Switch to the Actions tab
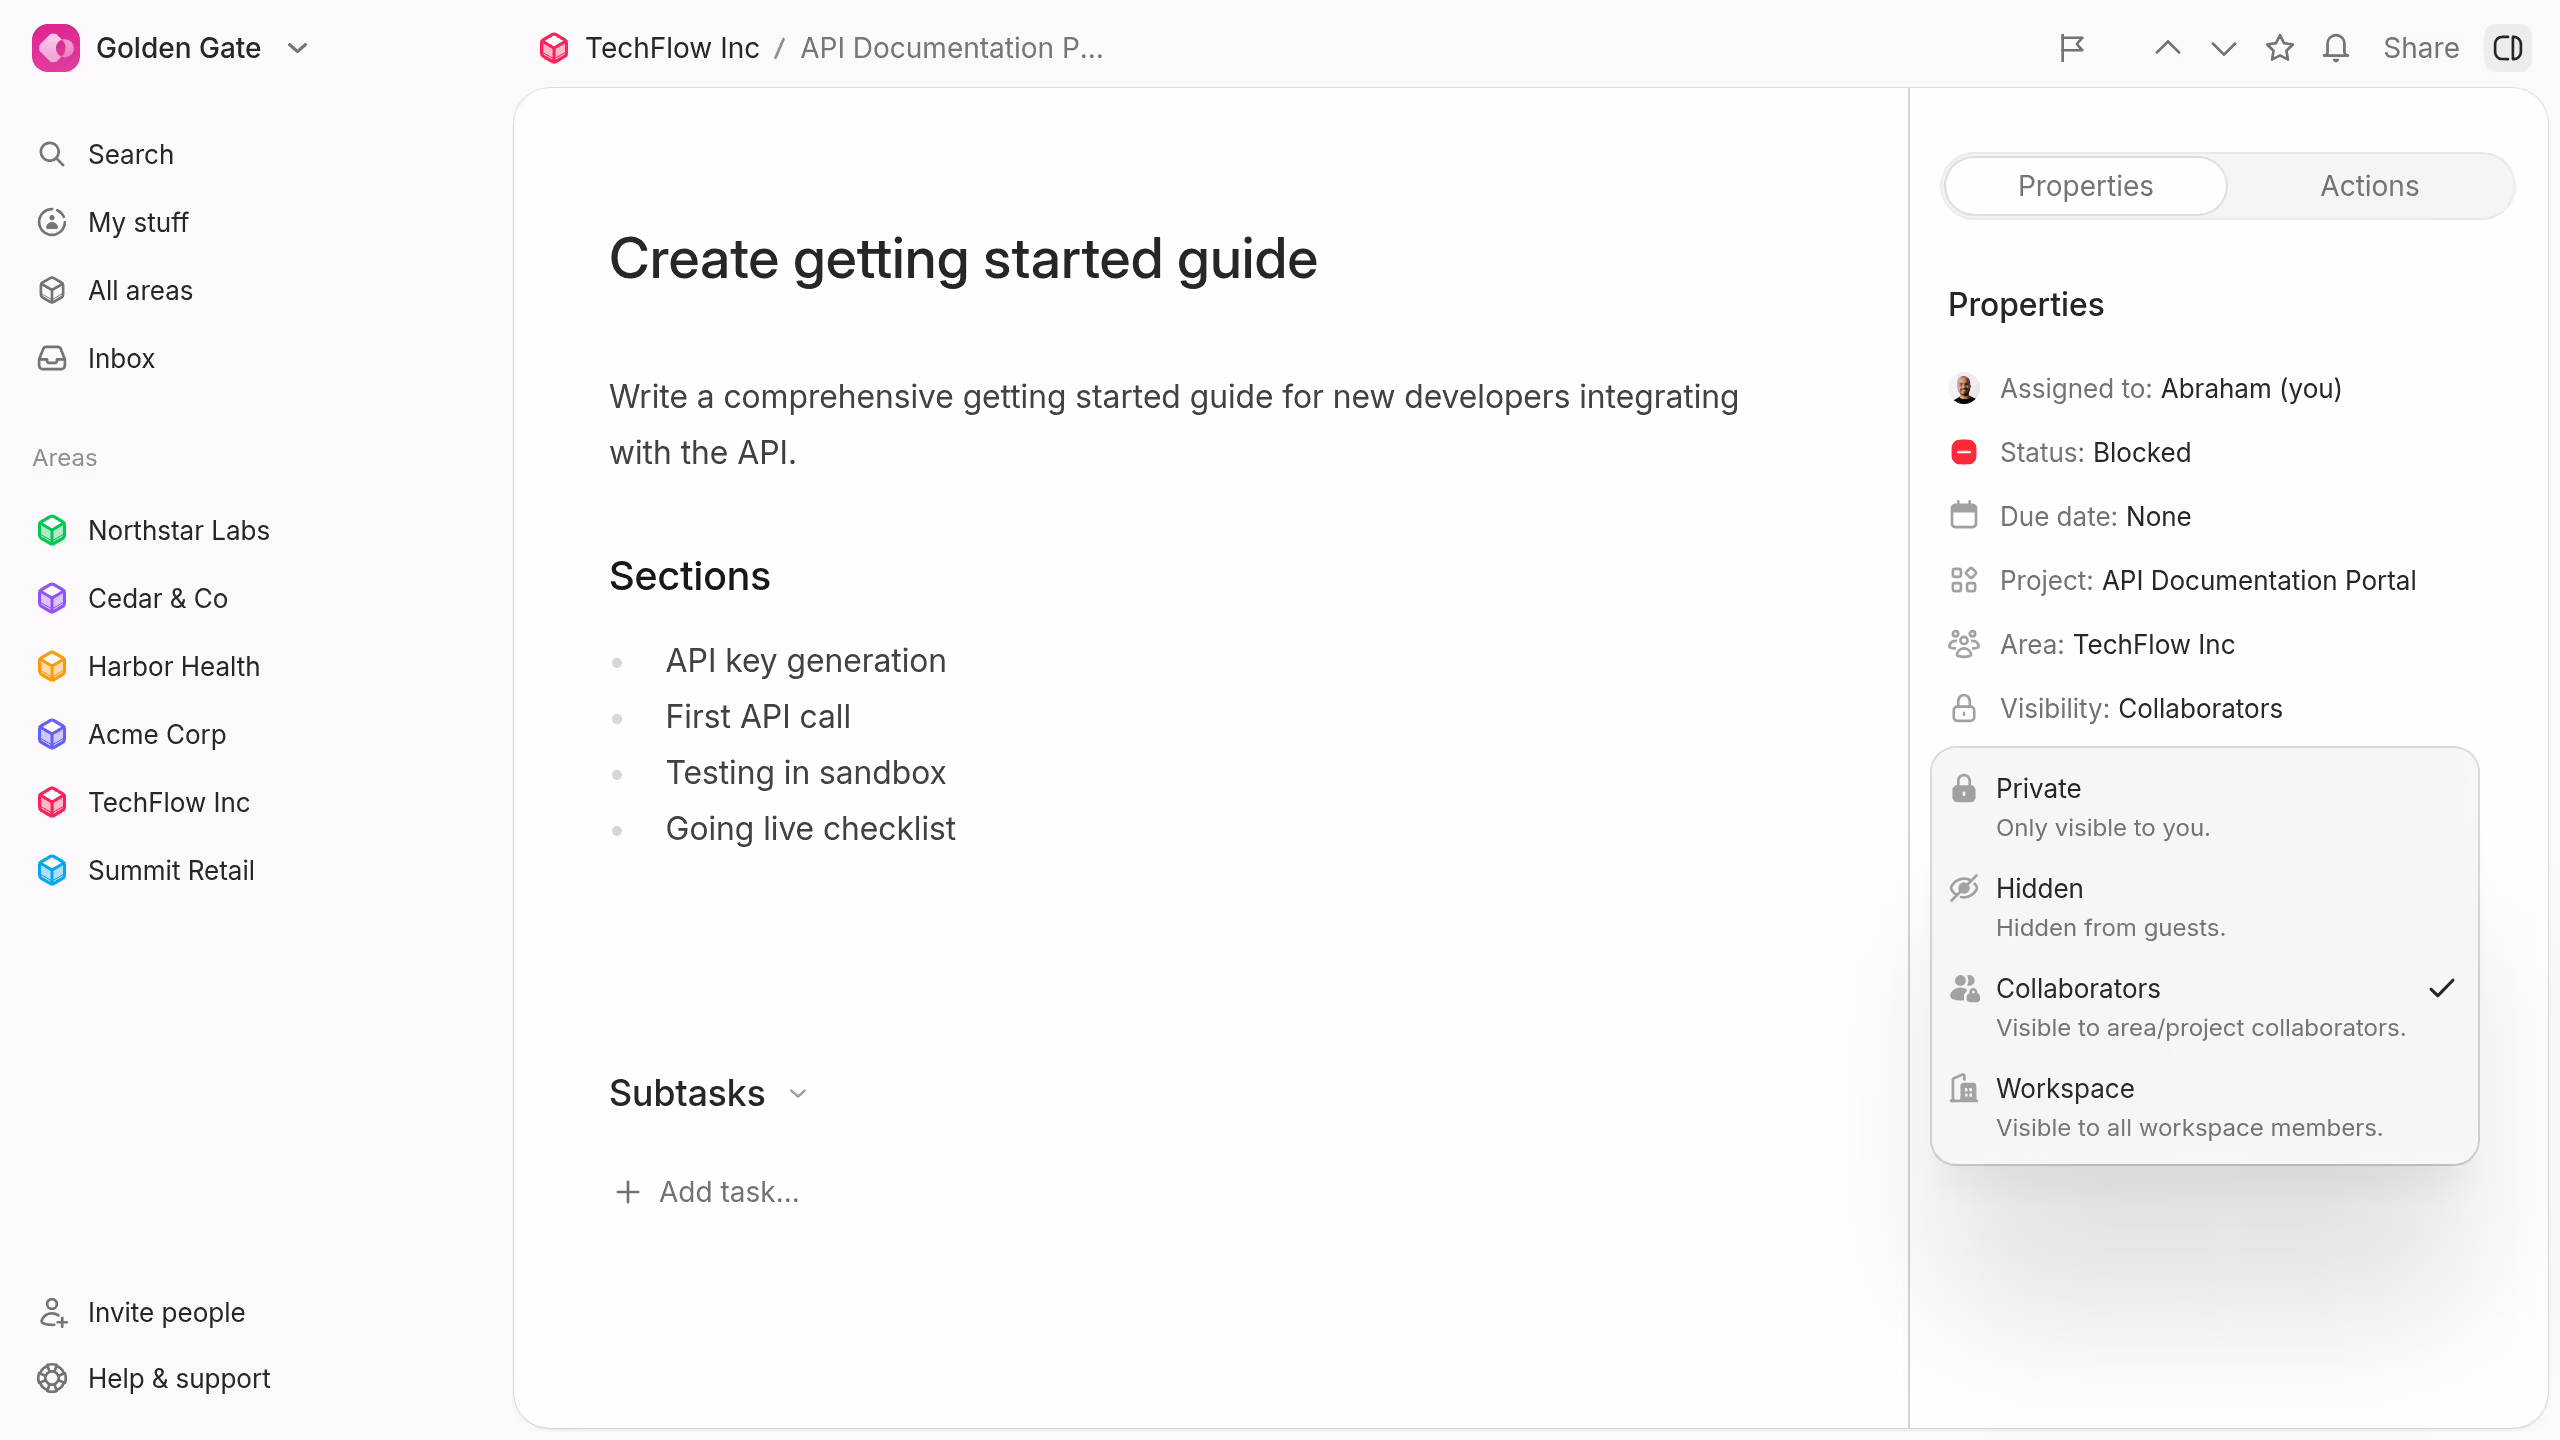The image size is (2560, 1440). [x=2370, y=186]
